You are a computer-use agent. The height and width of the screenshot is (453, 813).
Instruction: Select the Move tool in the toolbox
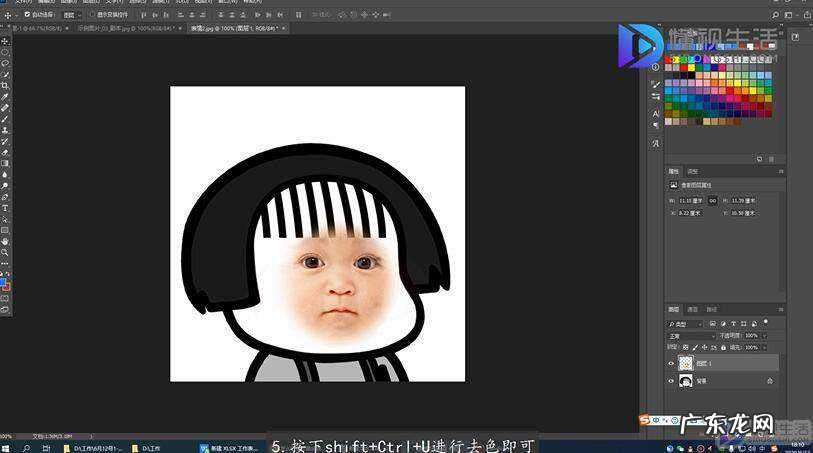(x=5, y=41)
